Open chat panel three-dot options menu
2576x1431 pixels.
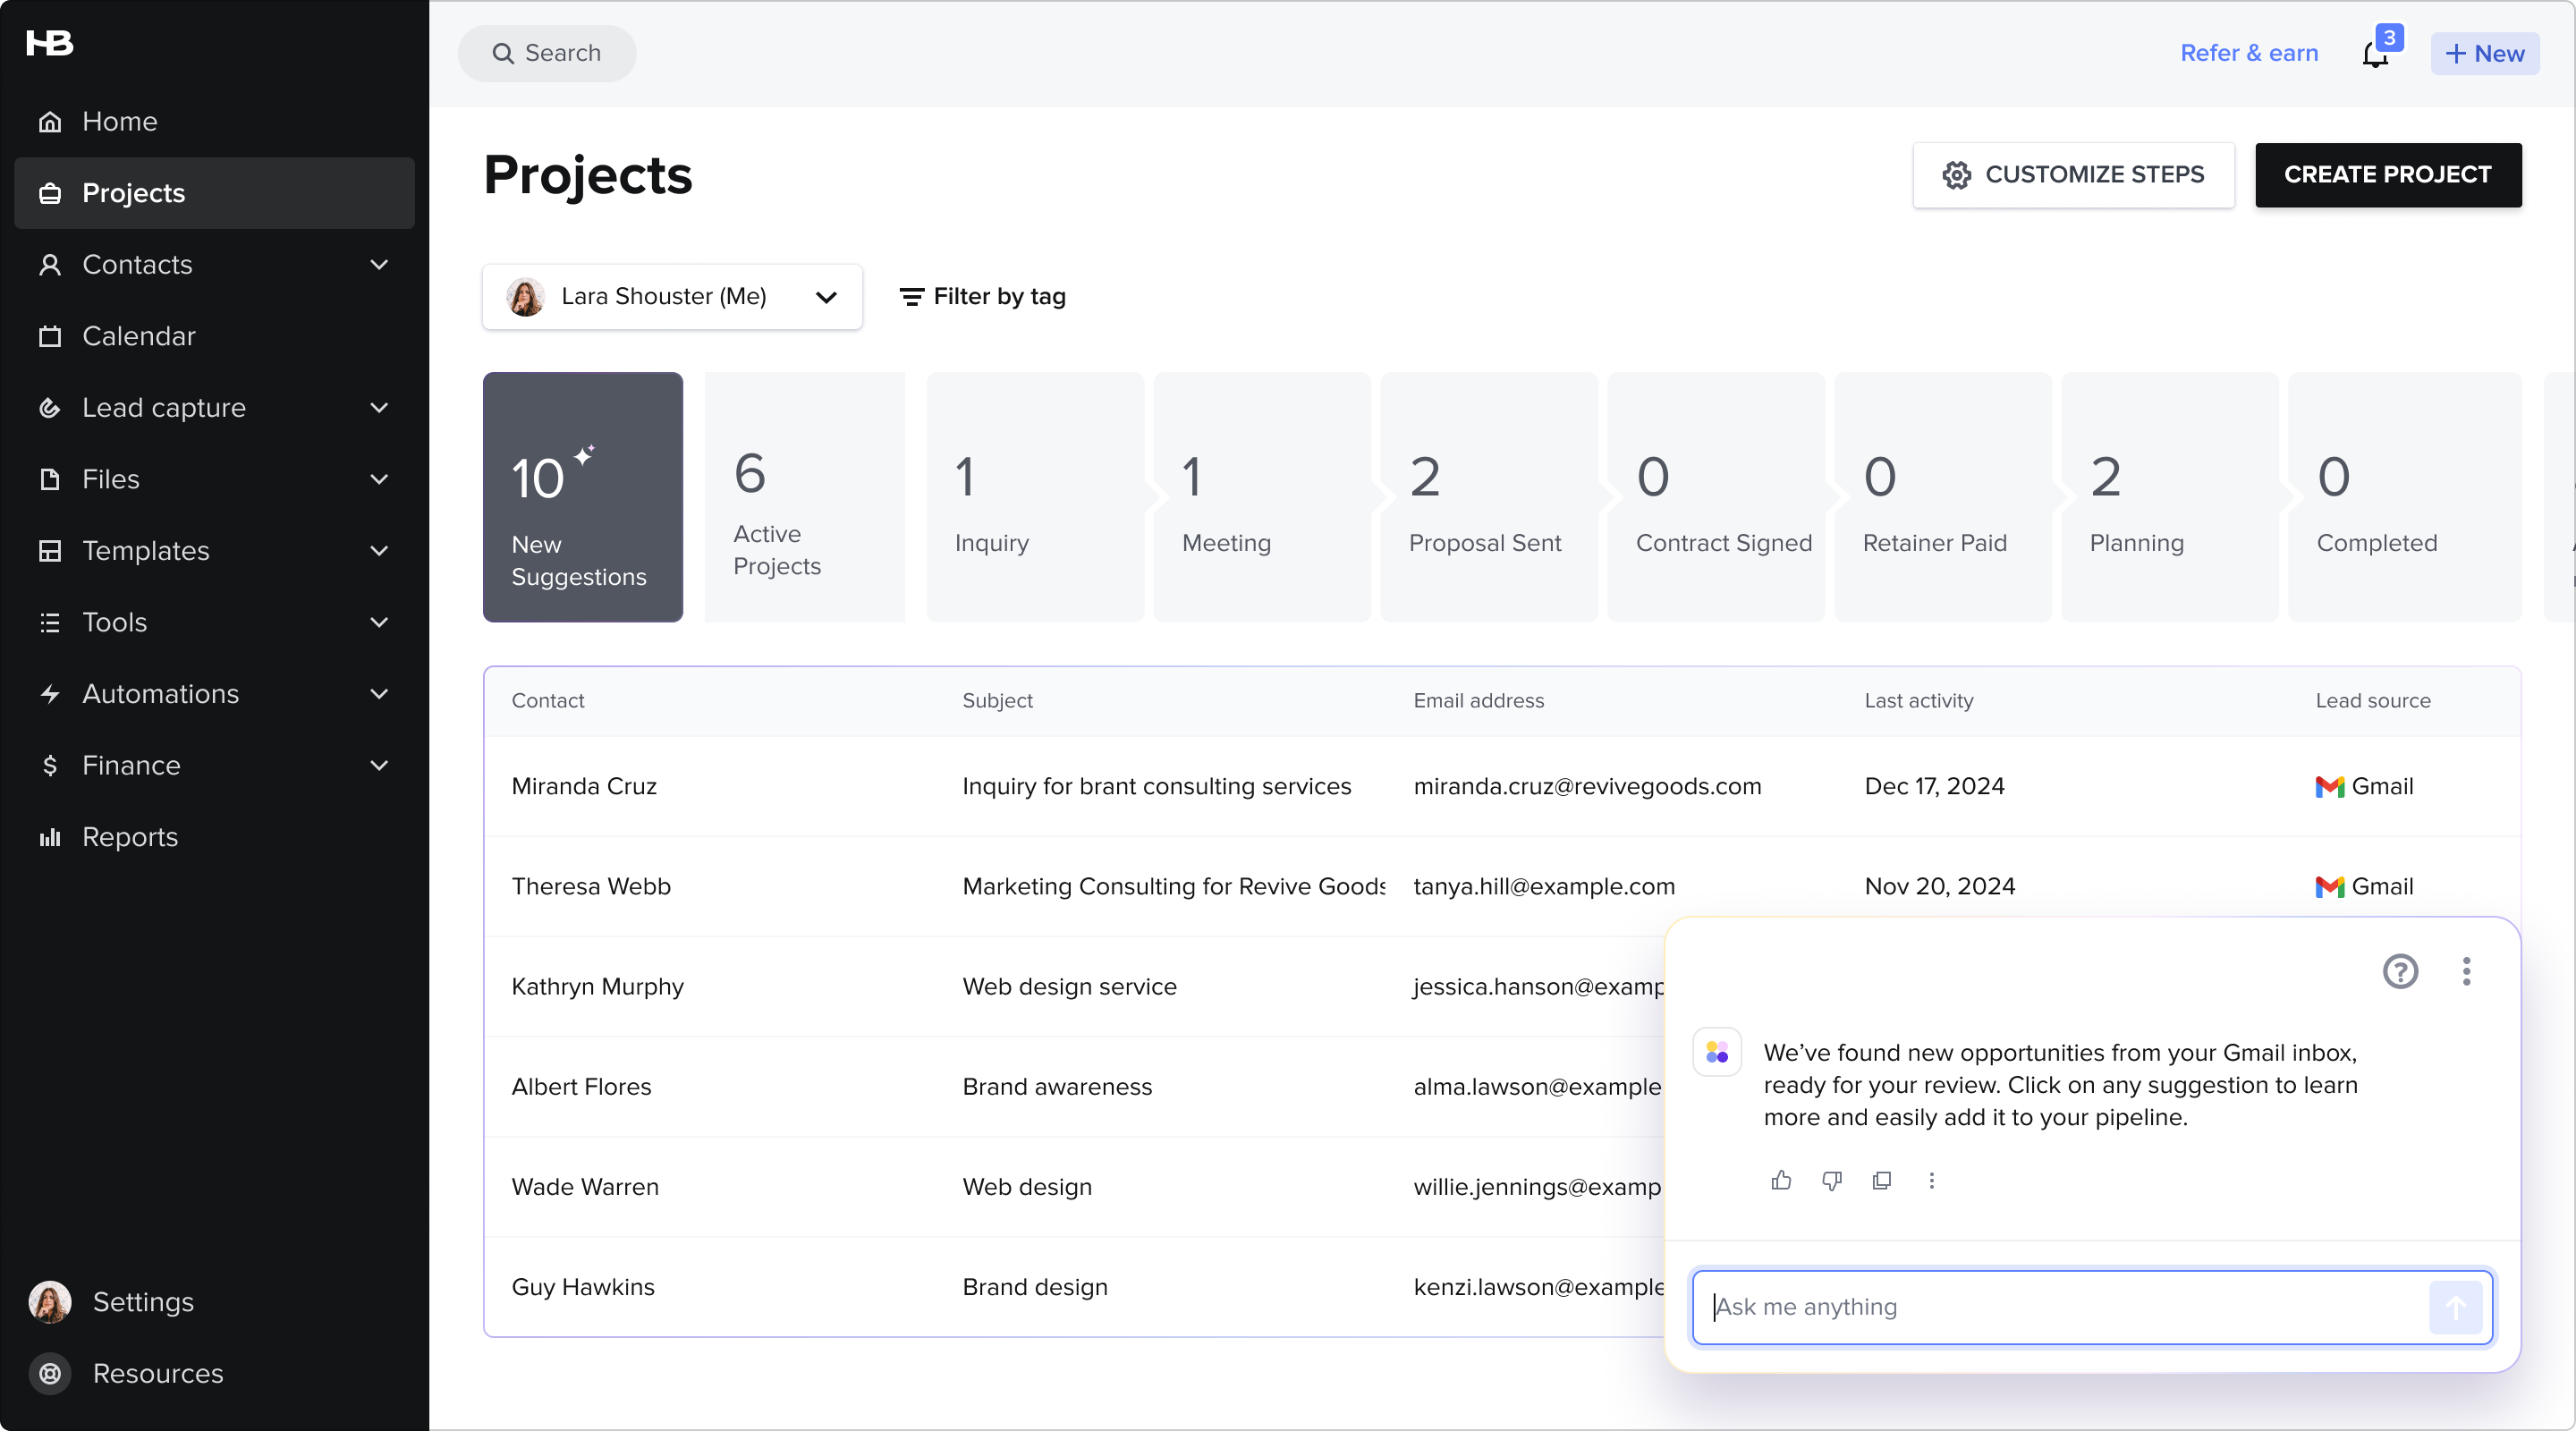(2466, 971)
